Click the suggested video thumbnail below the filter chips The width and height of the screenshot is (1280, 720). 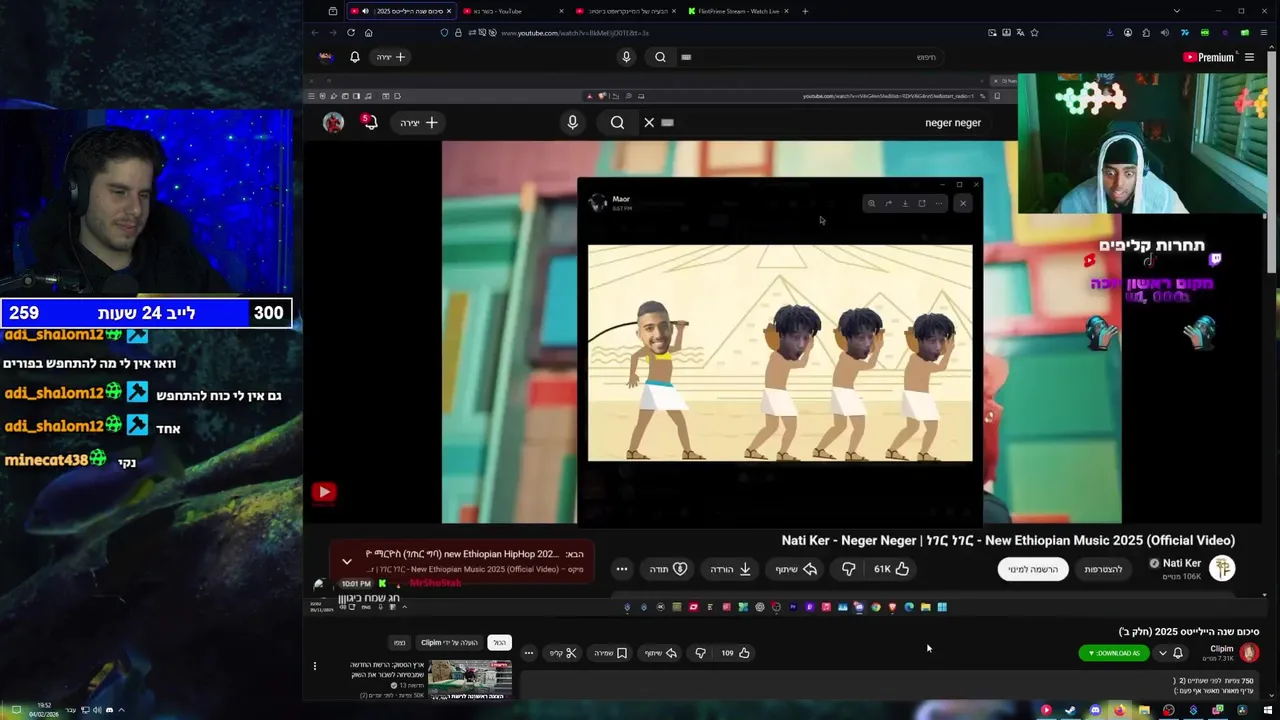coord(470,679)
